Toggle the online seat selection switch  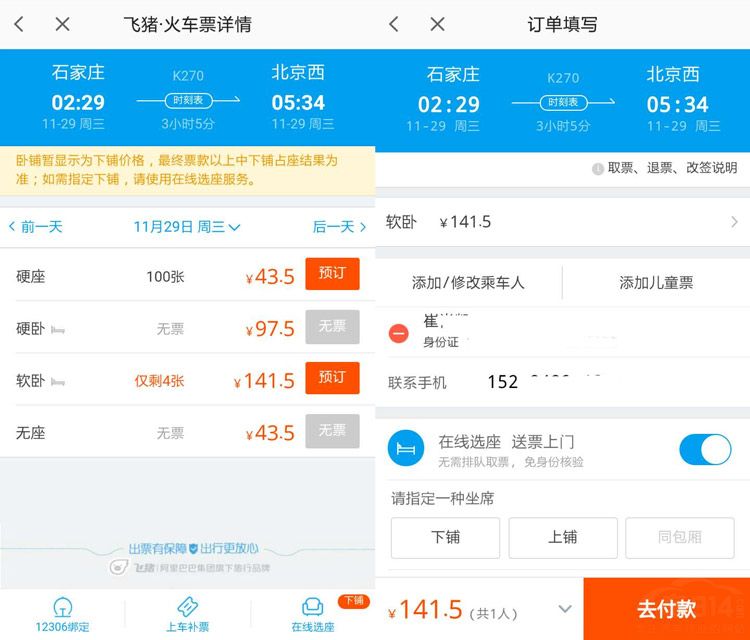pos(705,450)
